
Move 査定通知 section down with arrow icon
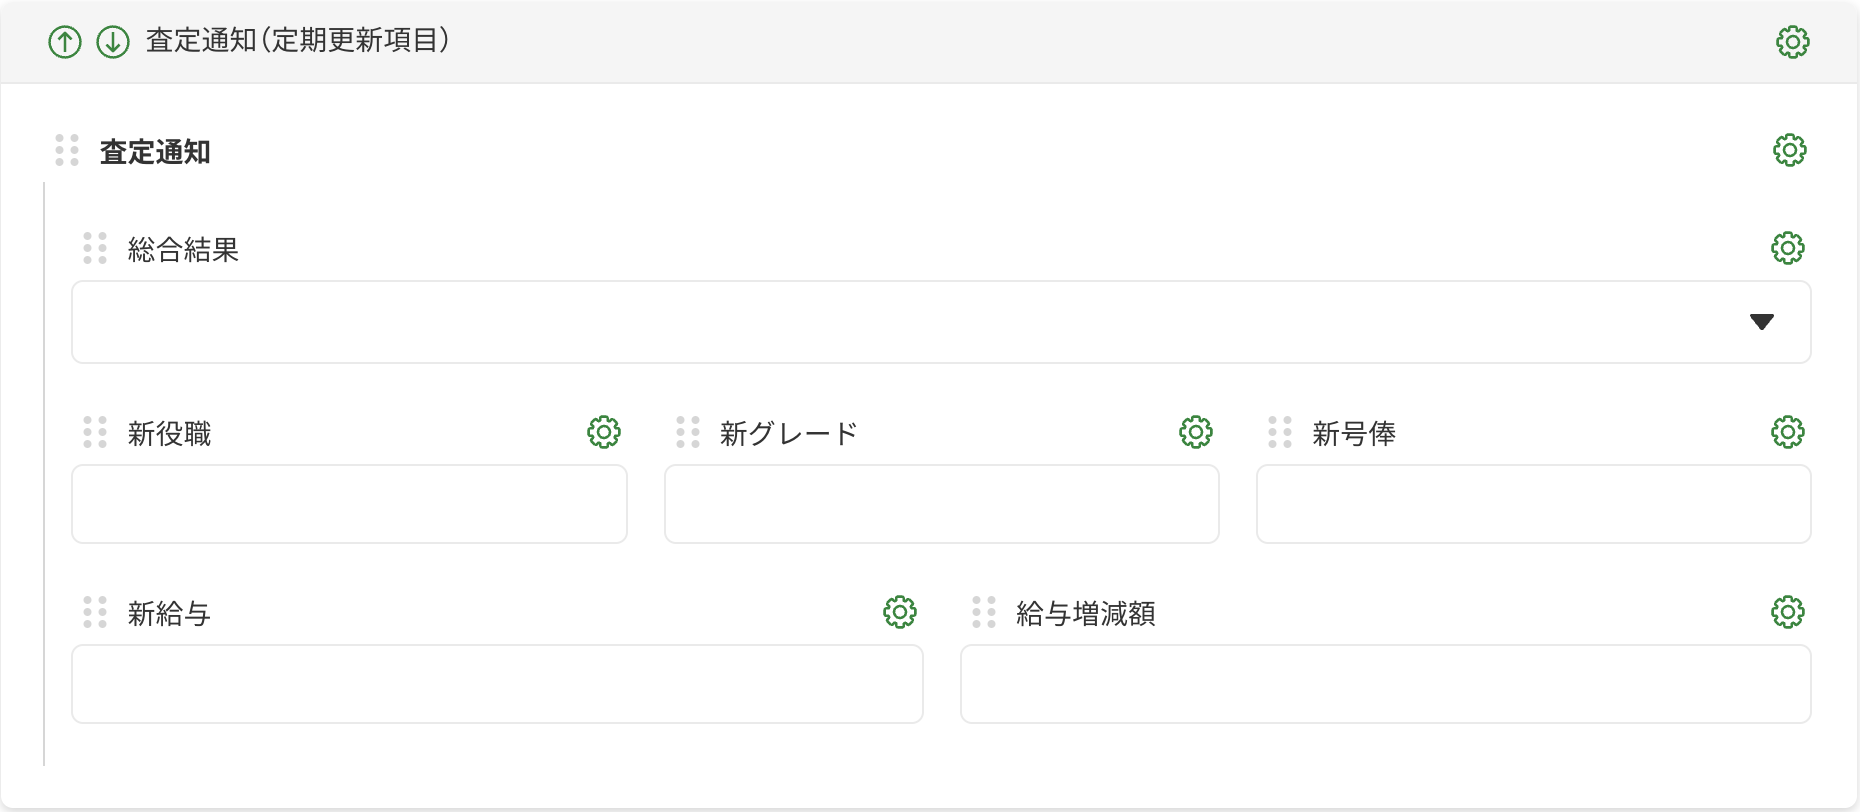pyautogui.click(x=113, y=42)
